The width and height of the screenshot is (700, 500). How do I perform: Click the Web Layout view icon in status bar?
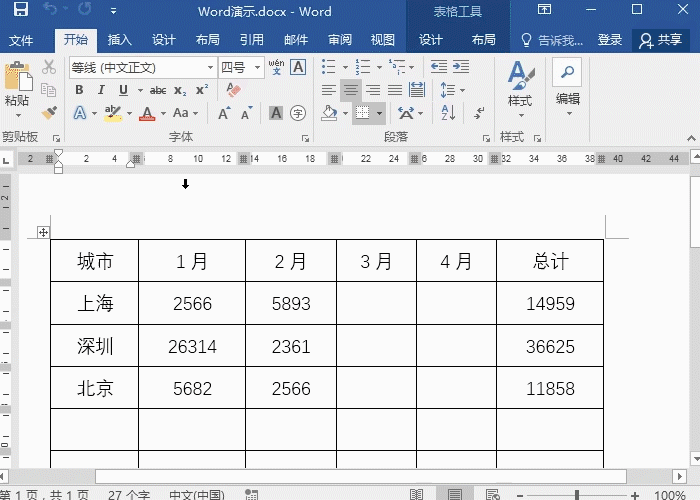click(x=492, y=494)
